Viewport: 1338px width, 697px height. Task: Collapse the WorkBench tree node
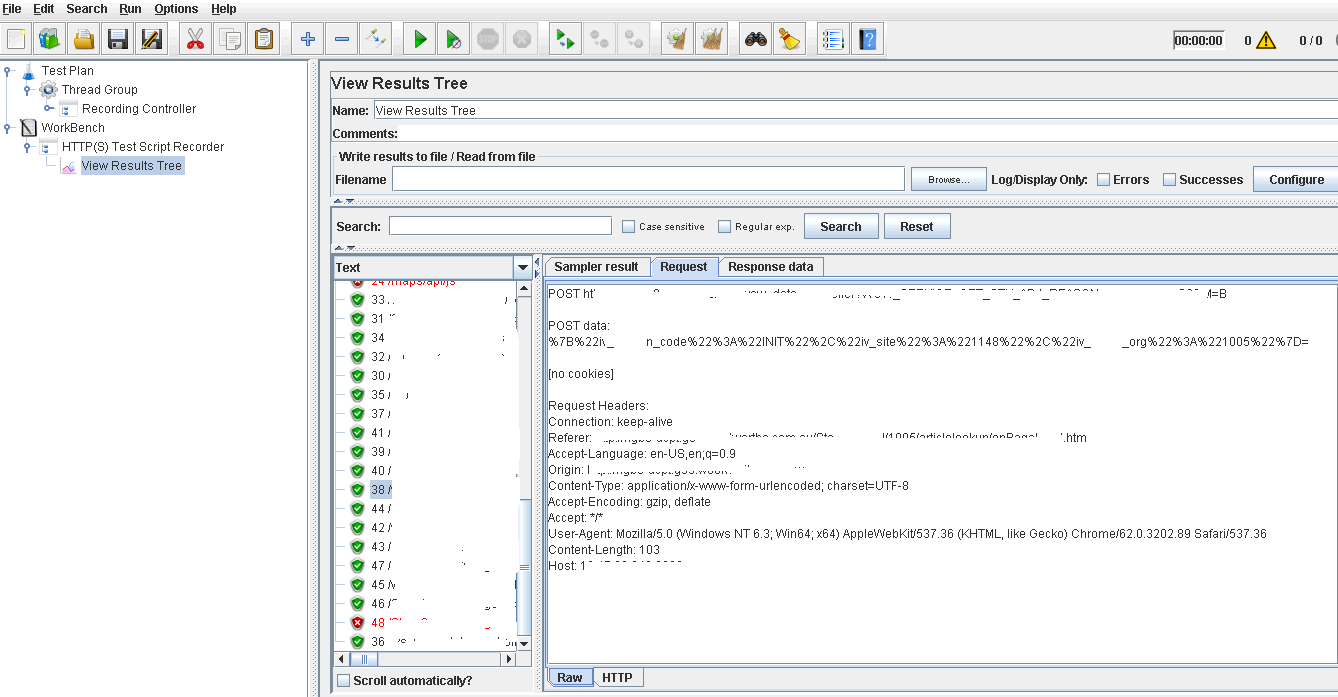pyautogui.click(x=8, y=128)
